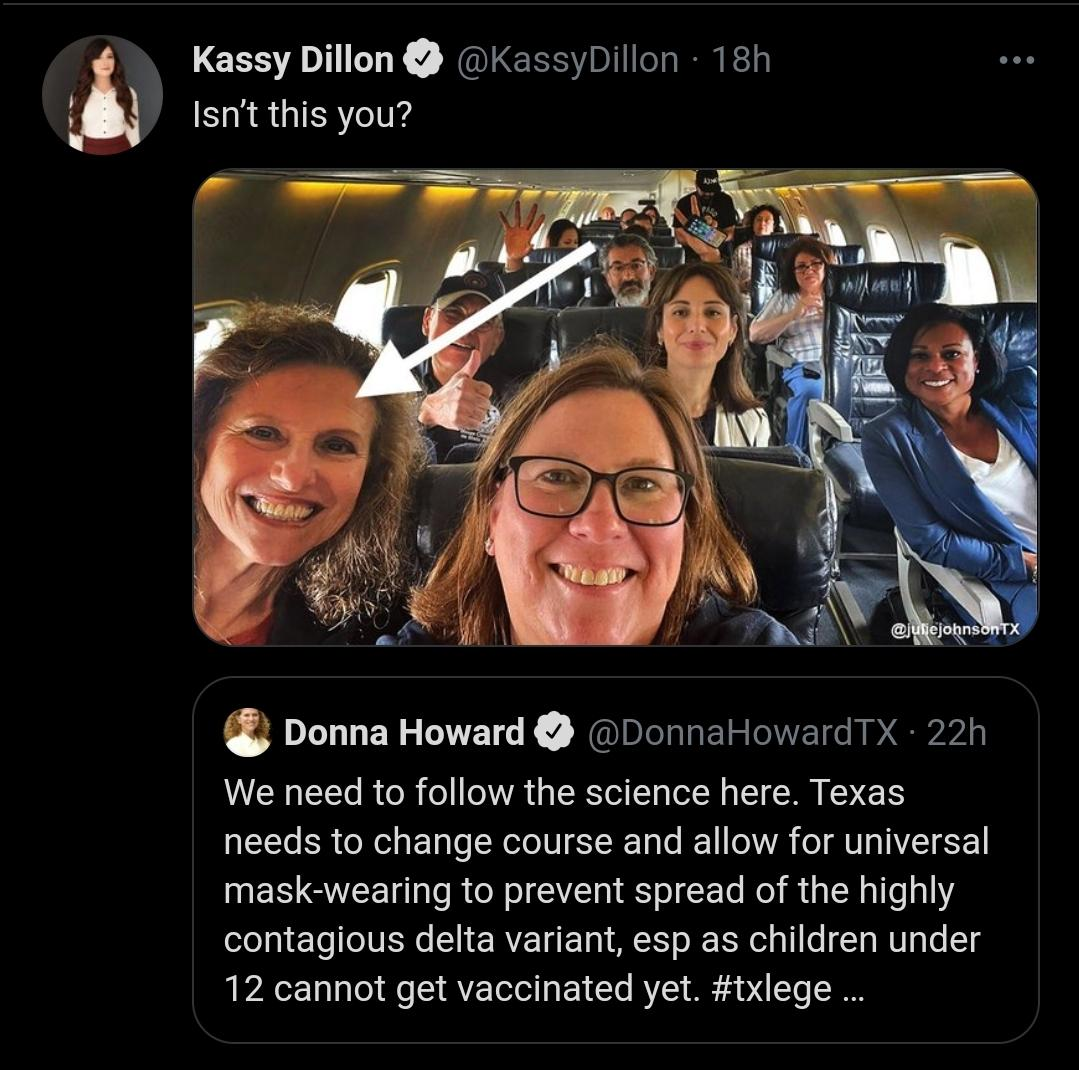Viewport: 1079px width, 1070px height.
Task: Click verified badge beside Kassy Dillon
Action: [423, 61]
